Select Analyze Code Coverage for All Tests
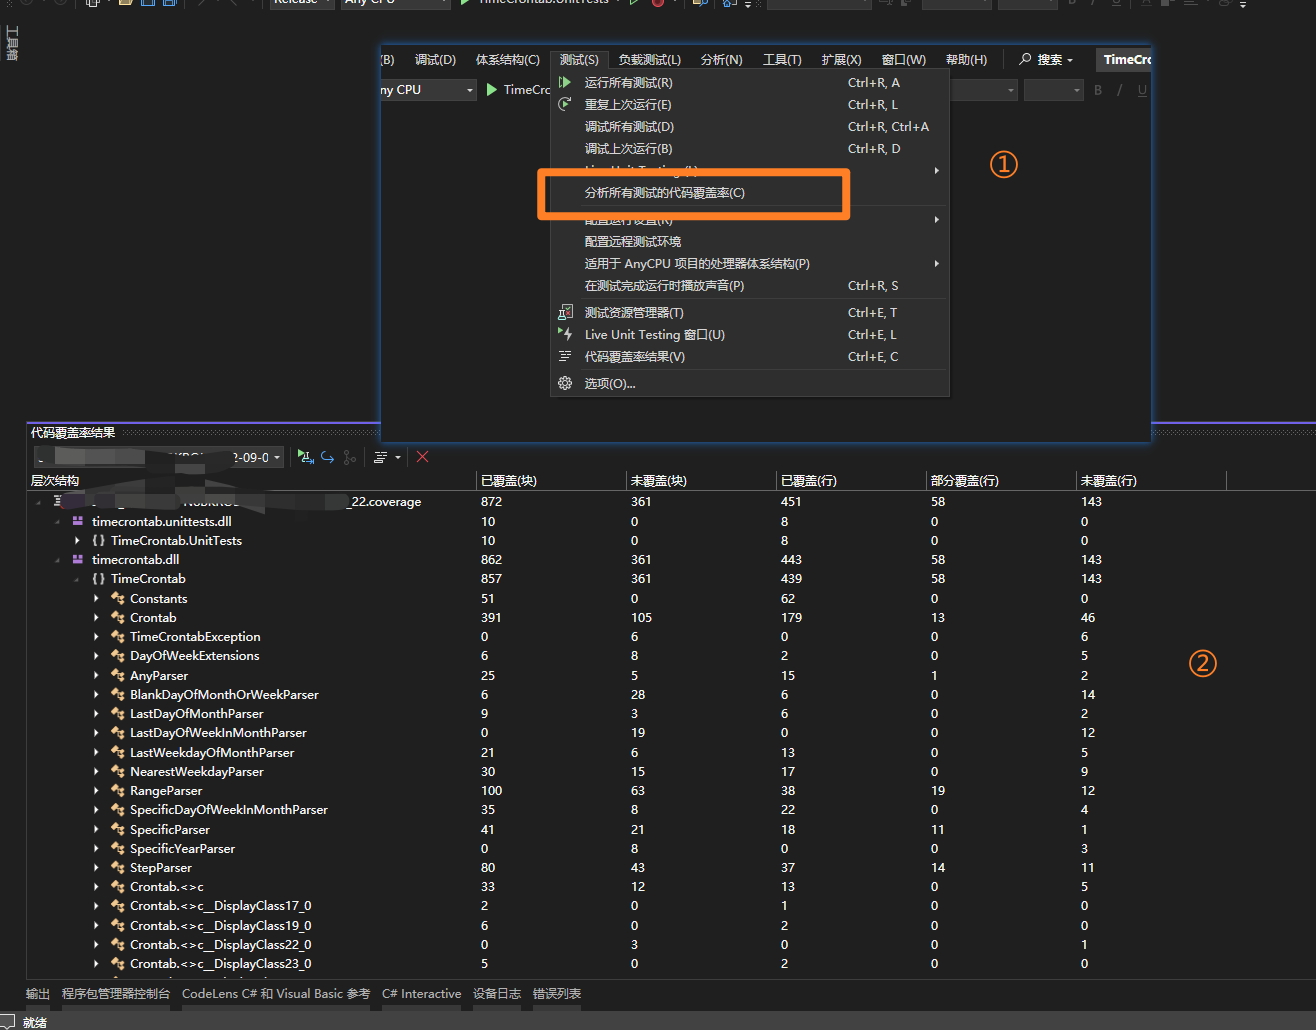The width and height of the screenshot is (1316, 1030). (665, 193)
